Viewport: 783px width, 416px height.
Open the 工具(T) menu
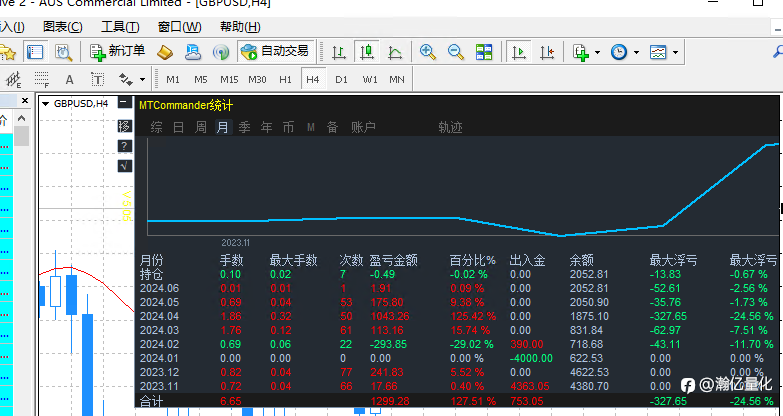click(x=120, y=26)
